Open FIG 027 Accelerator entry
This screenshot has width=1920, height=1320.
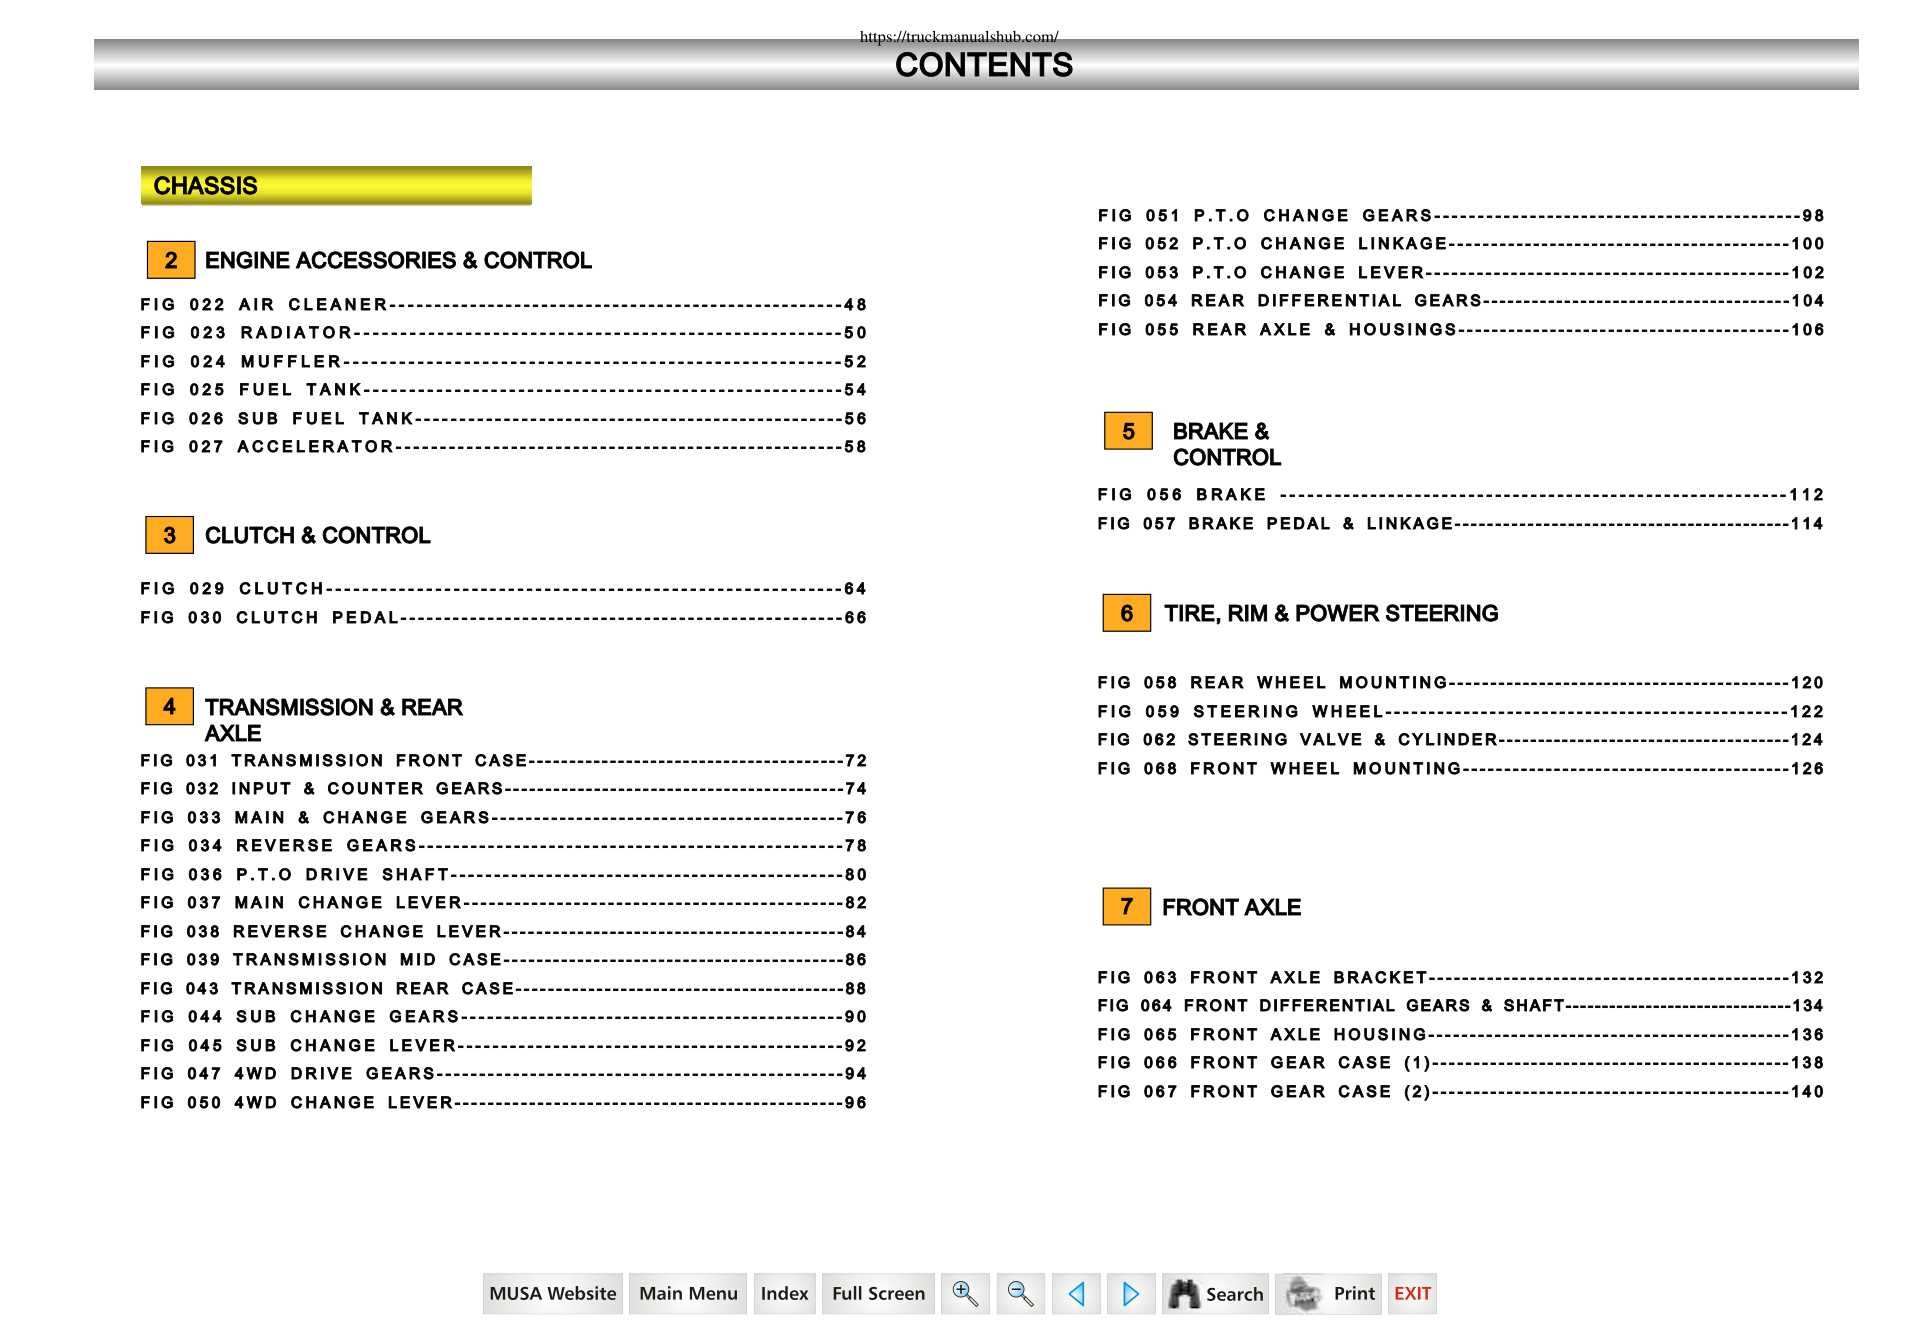coord(504,447)
